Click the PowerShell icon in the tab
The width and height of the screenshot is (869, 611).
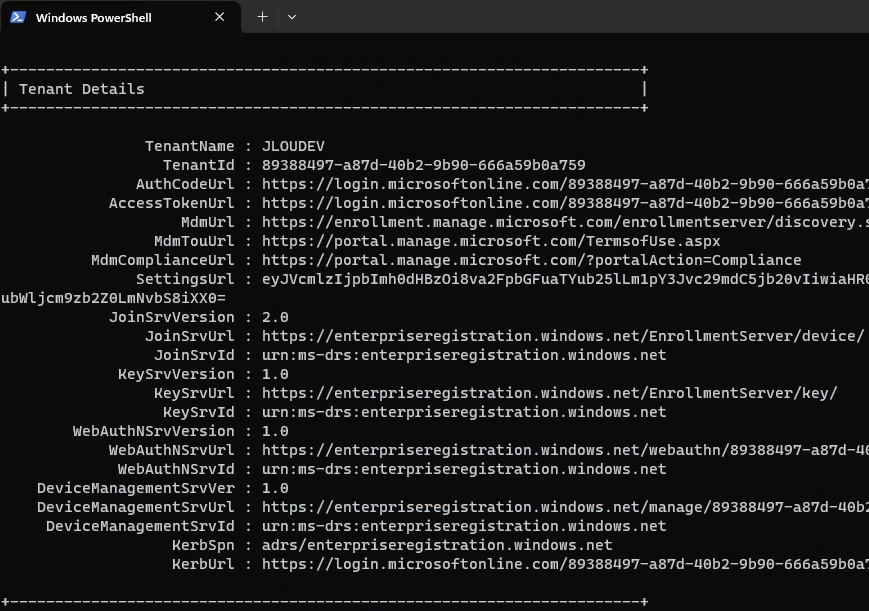(x=18, y=18)
